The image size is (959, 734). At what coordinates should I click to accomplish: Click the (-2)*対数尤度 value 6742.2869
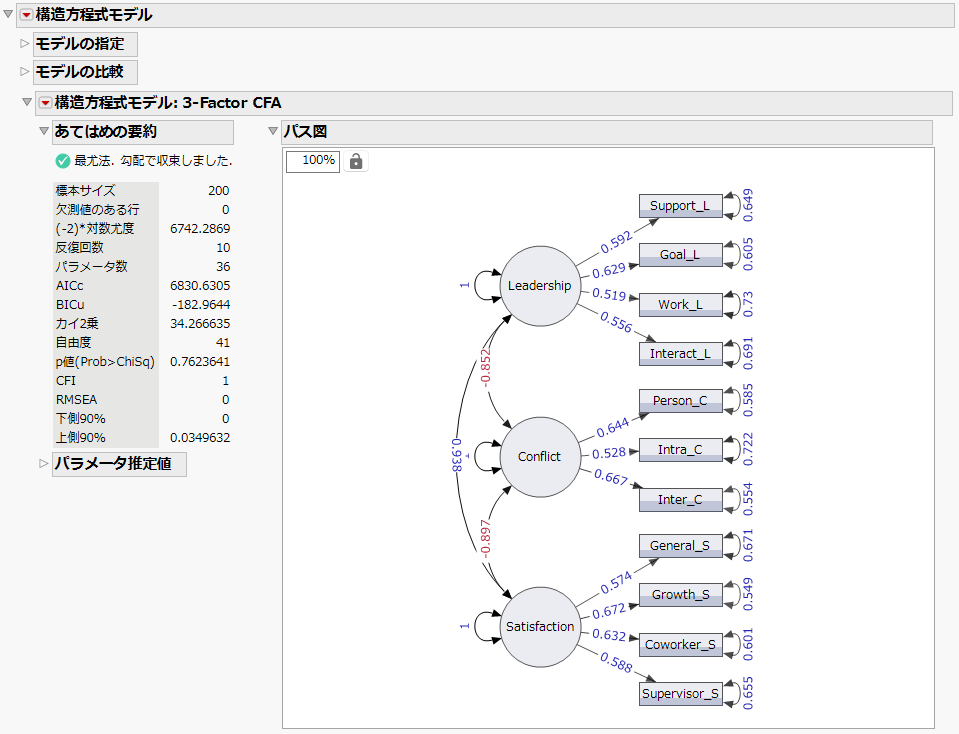tap(200, 229)
